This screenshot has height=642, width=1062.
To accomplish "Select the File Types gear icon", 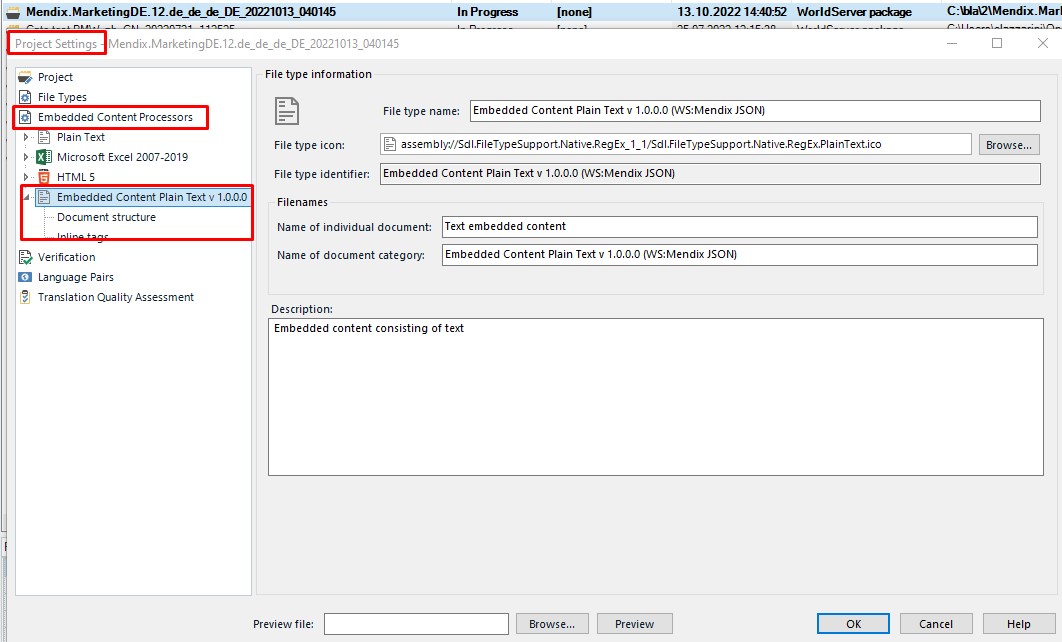I will (x=26, y=97).
